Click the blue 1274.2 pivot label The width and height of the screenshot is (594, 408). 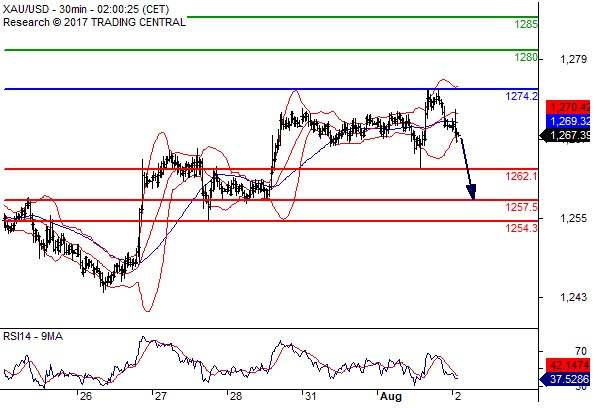point(521,96)
